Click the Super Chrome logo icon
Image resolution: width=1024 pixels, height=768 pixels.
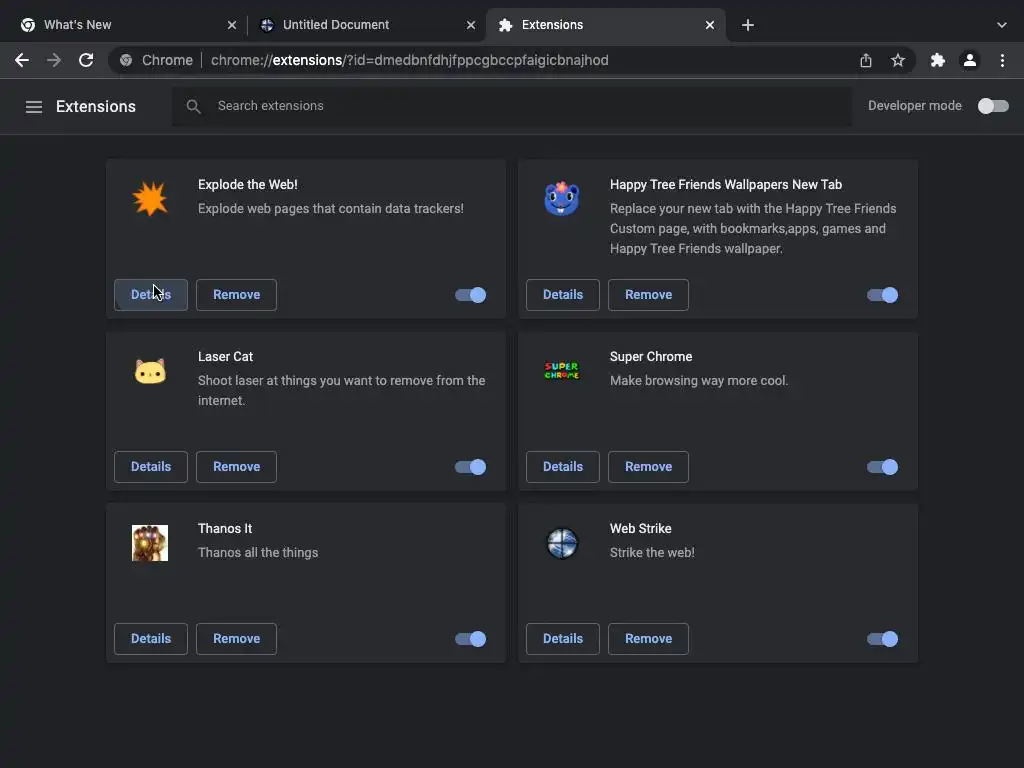pos(562,370)
